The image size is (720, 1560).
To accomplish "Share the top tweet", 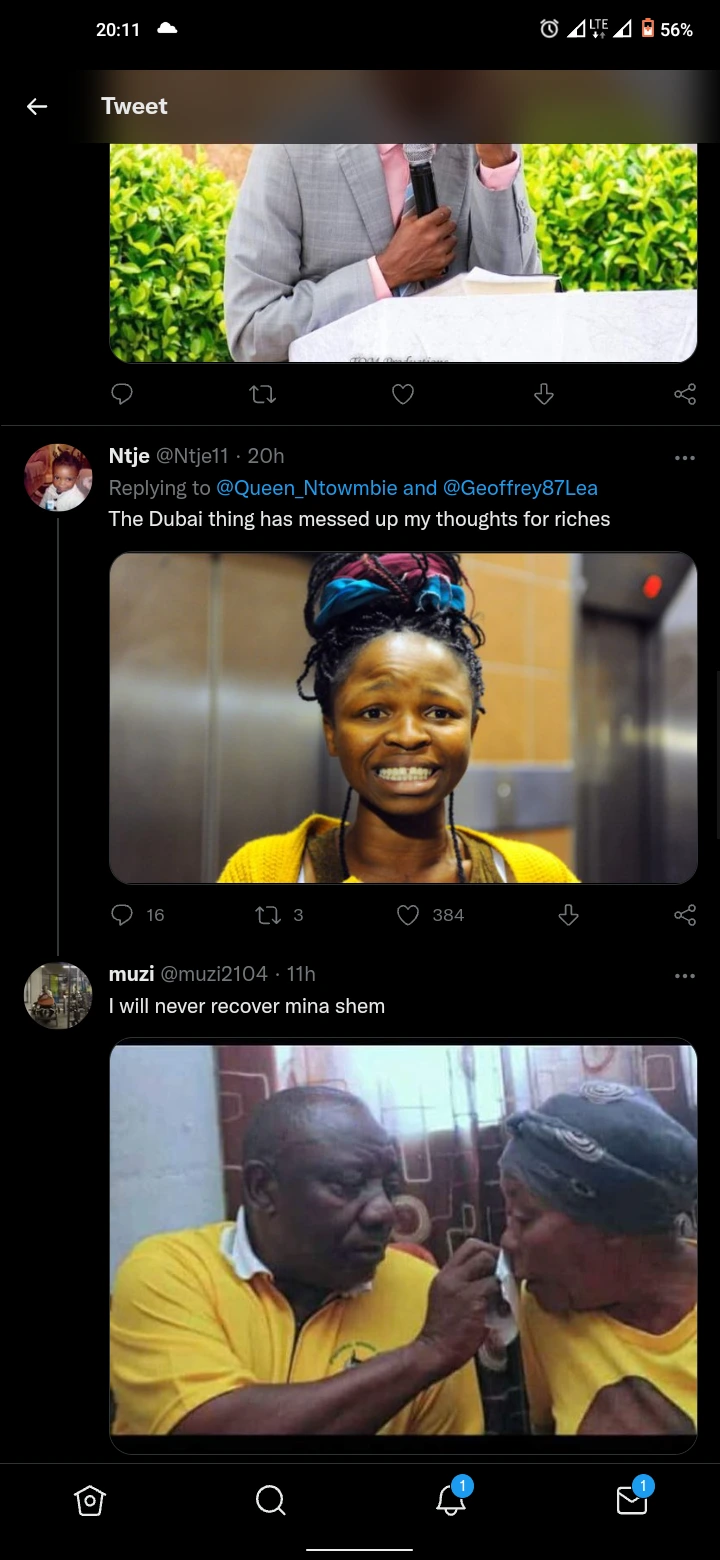I will pos(685,395).
